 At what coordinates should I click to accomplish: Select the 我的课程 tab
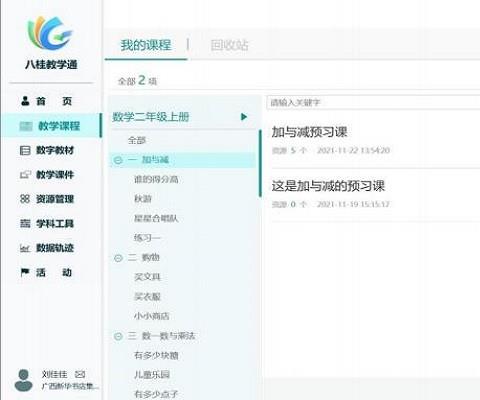coord(146,45)
